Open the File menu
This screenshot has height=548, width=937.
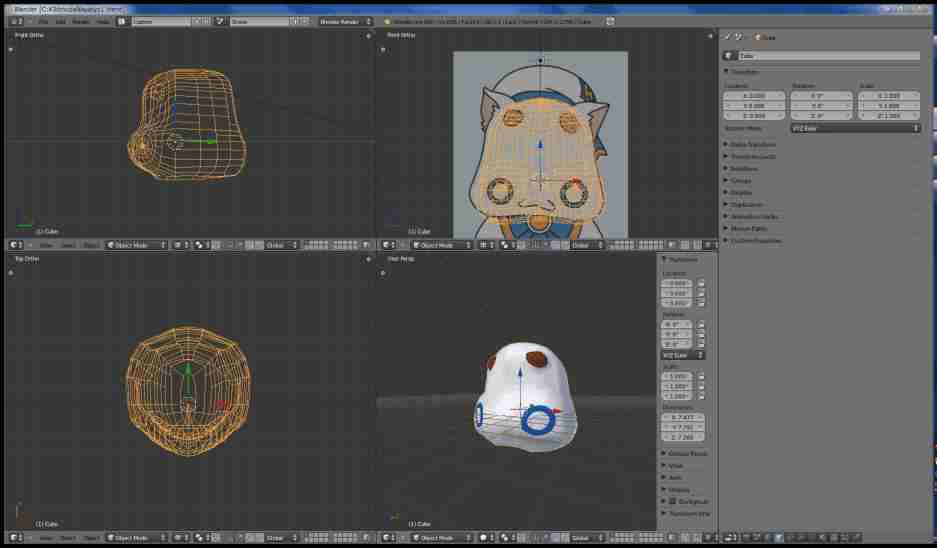point(43,22)
